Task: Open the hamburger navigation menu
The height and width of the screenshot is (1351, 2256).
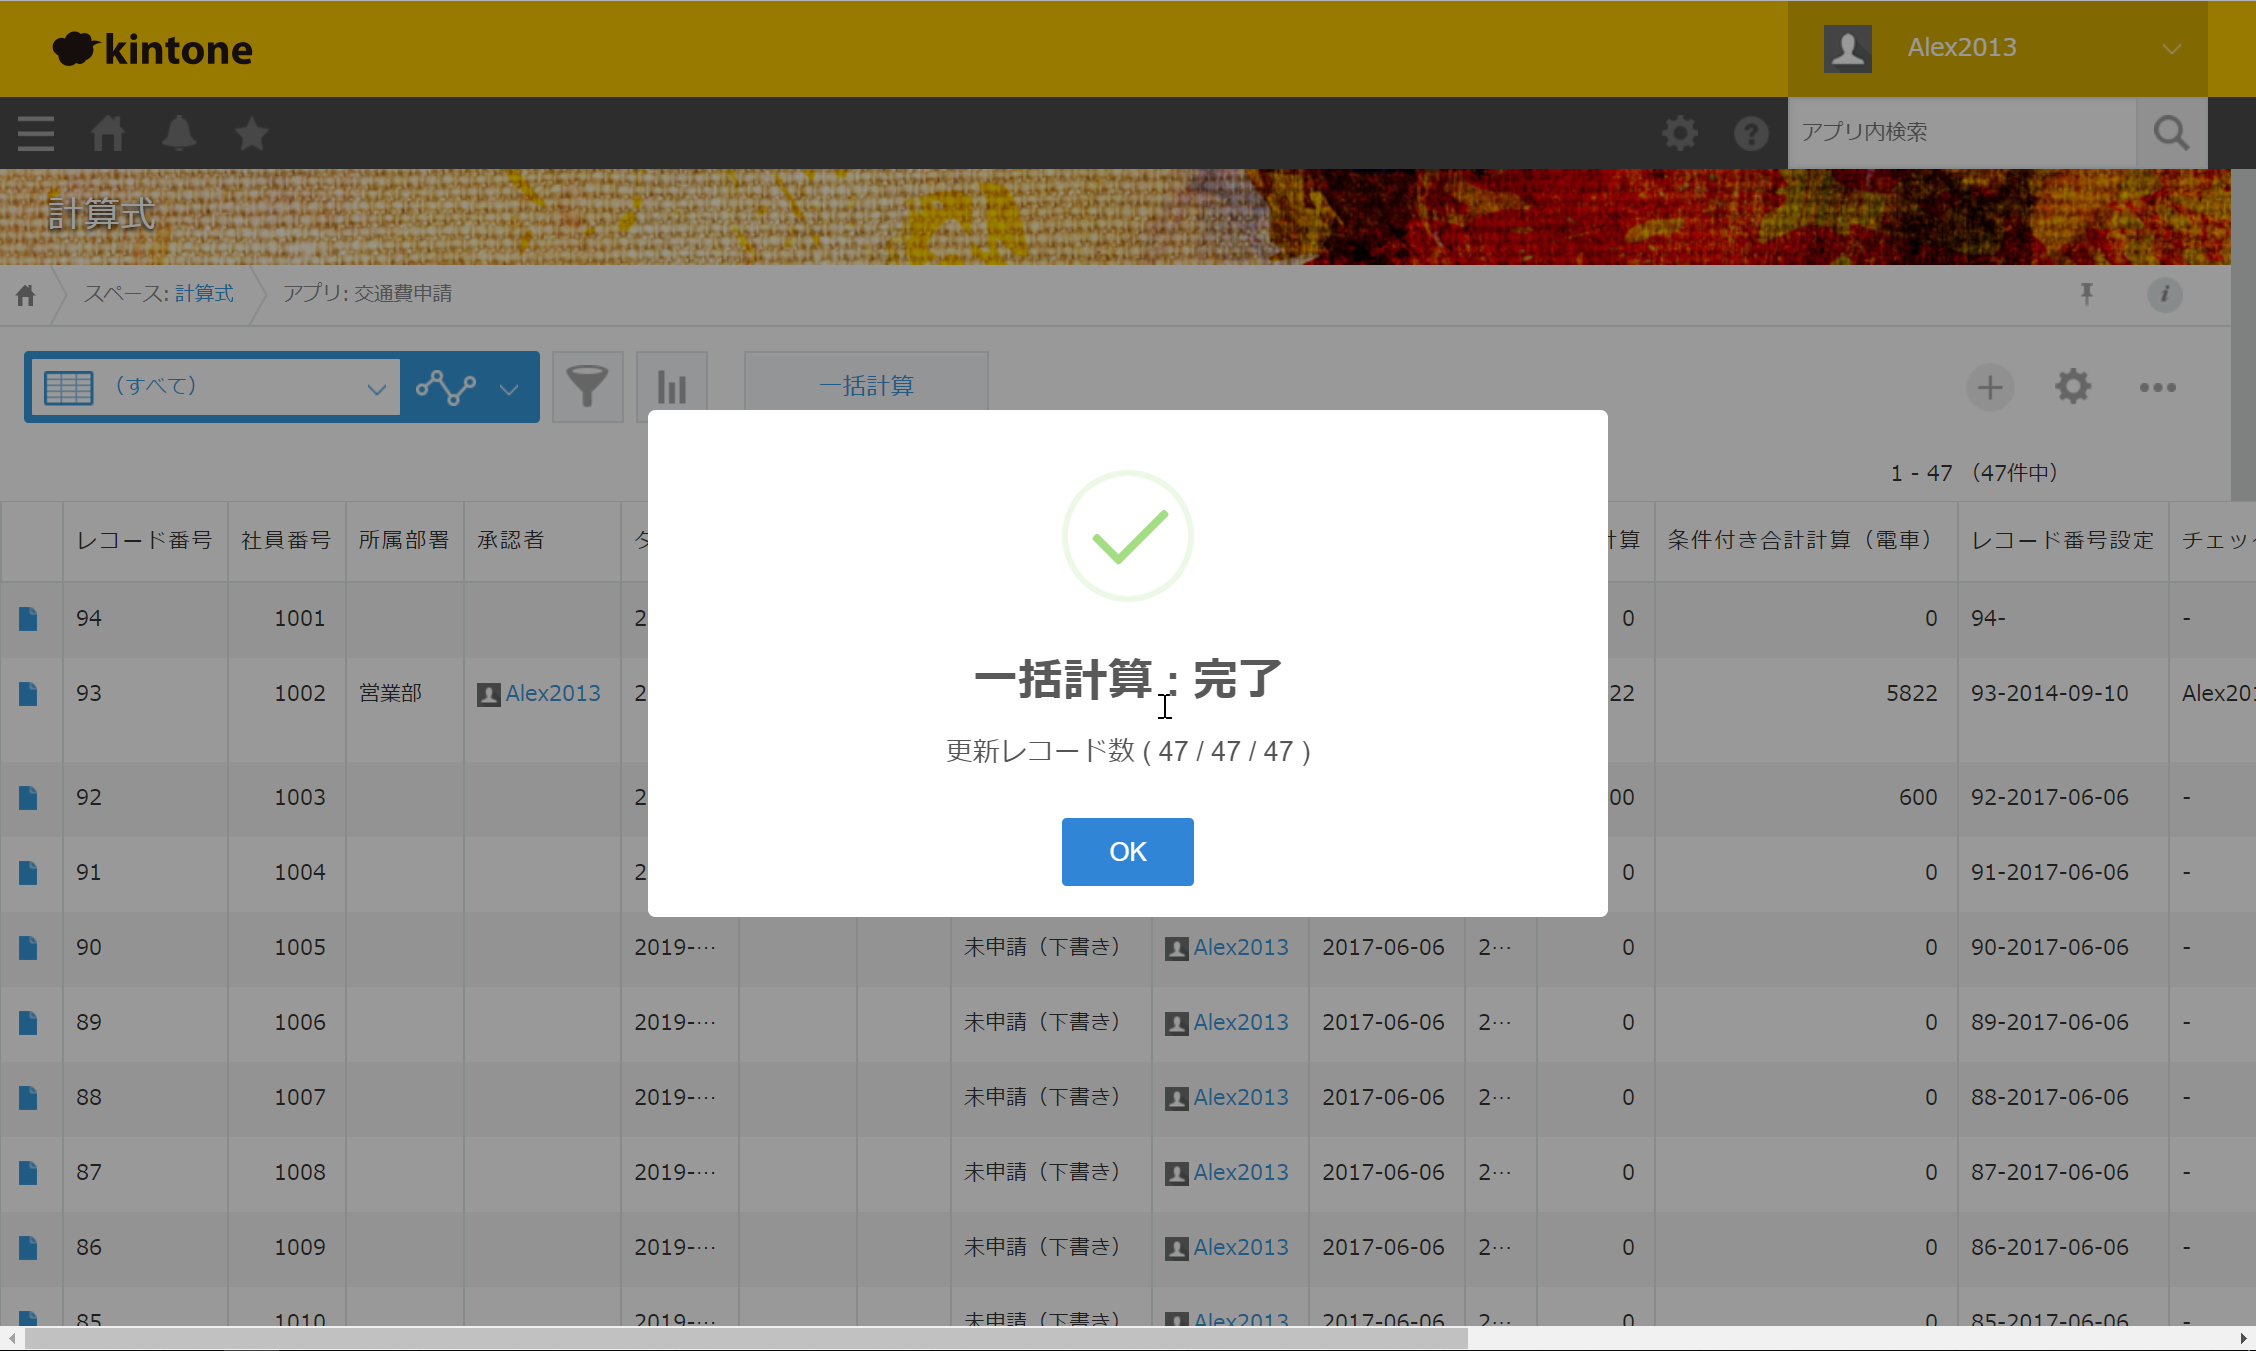Action: click(34, 132)
